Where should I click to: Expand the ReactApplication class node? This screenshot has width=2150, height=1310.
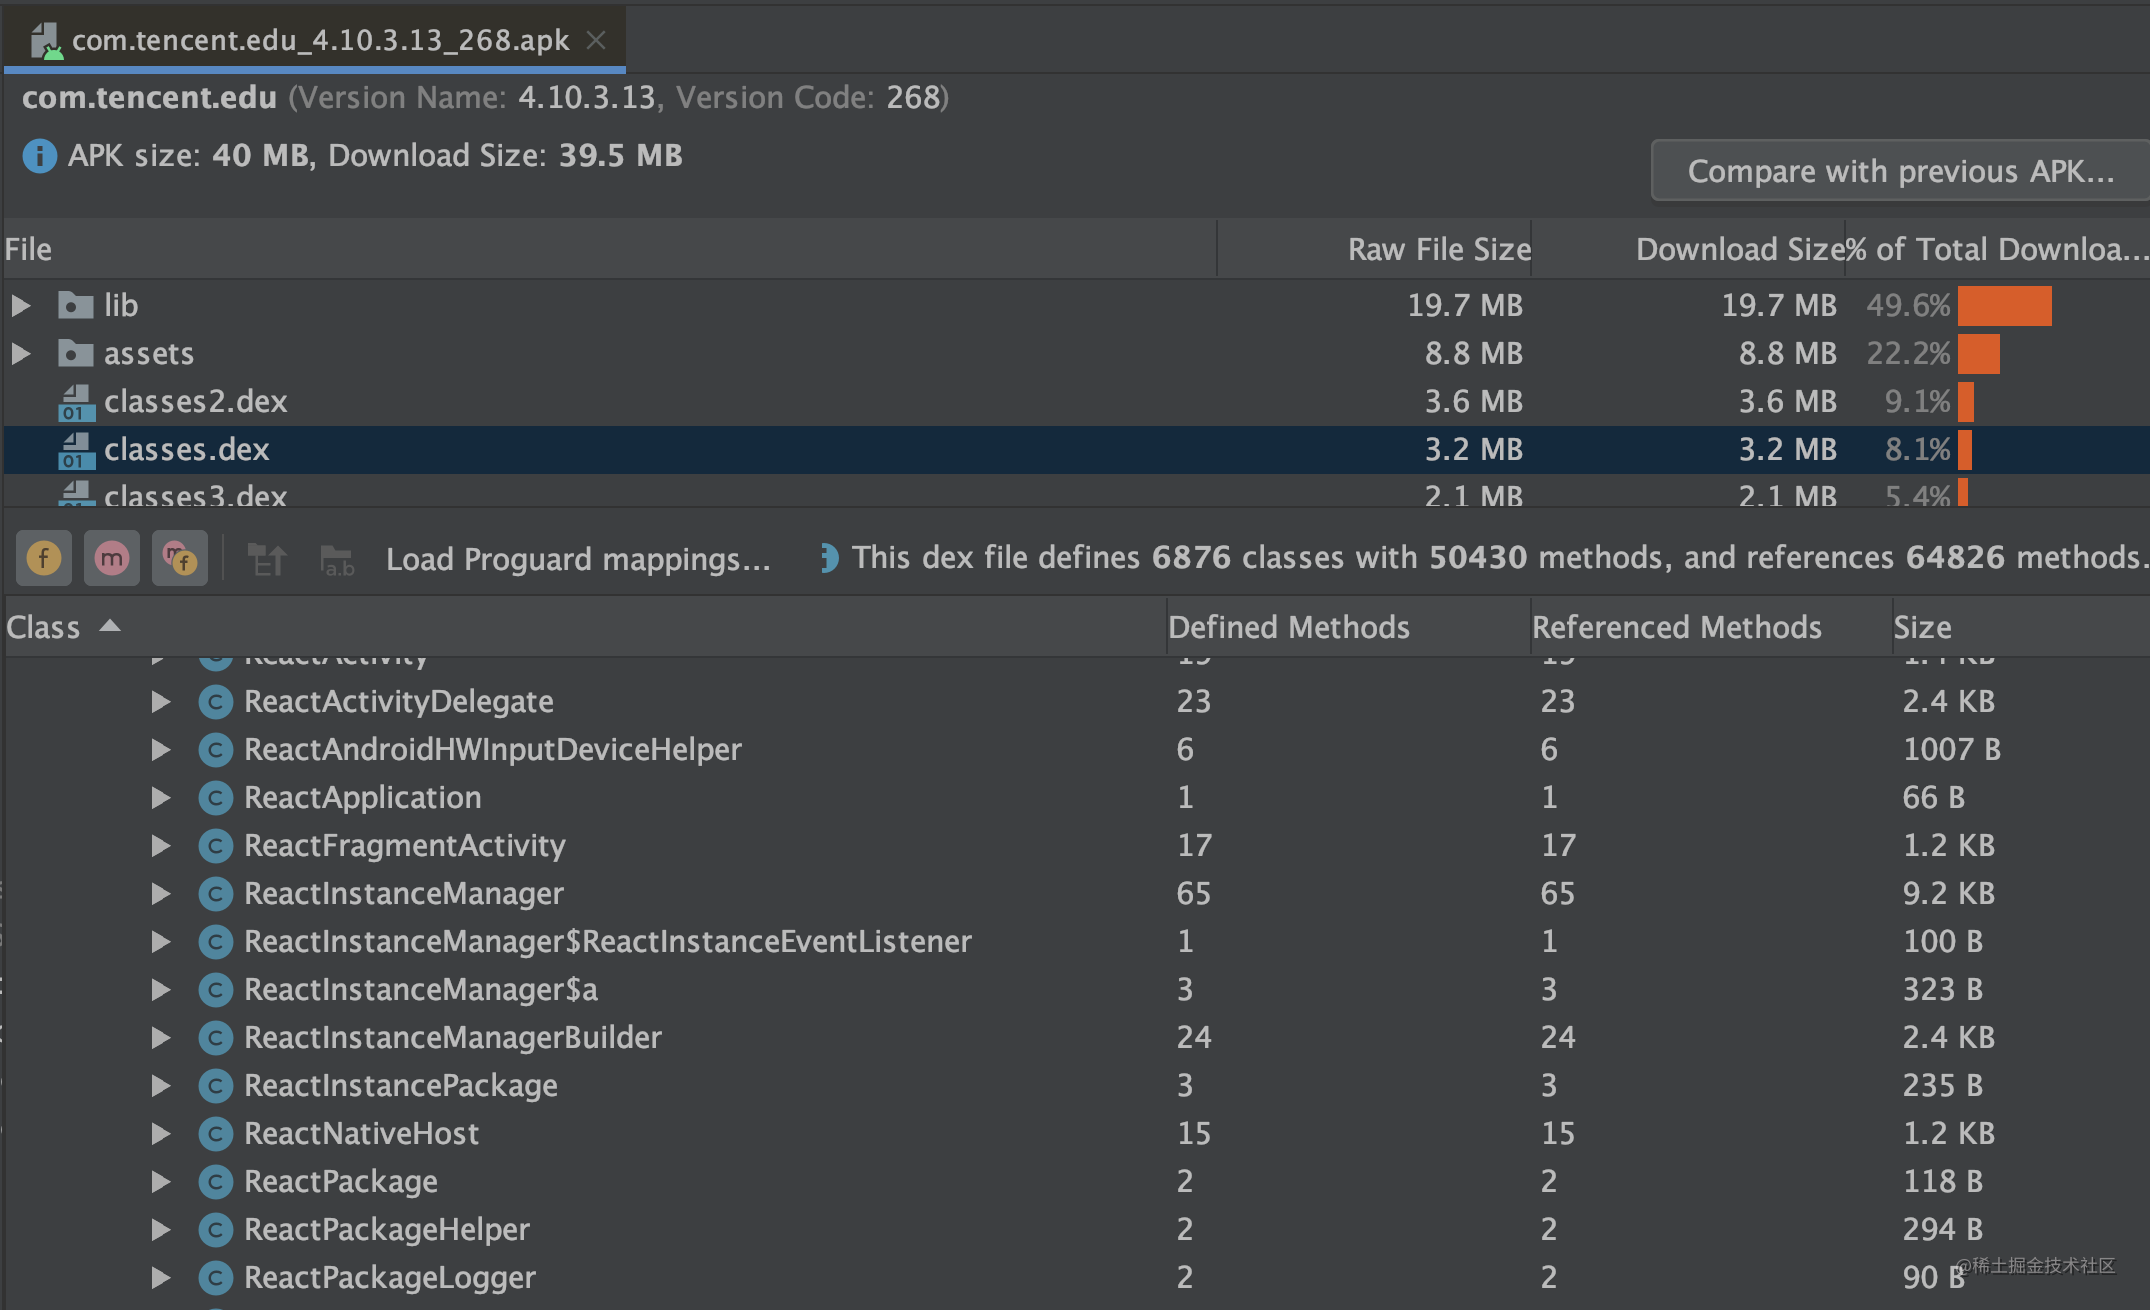[x=160, y=798]
